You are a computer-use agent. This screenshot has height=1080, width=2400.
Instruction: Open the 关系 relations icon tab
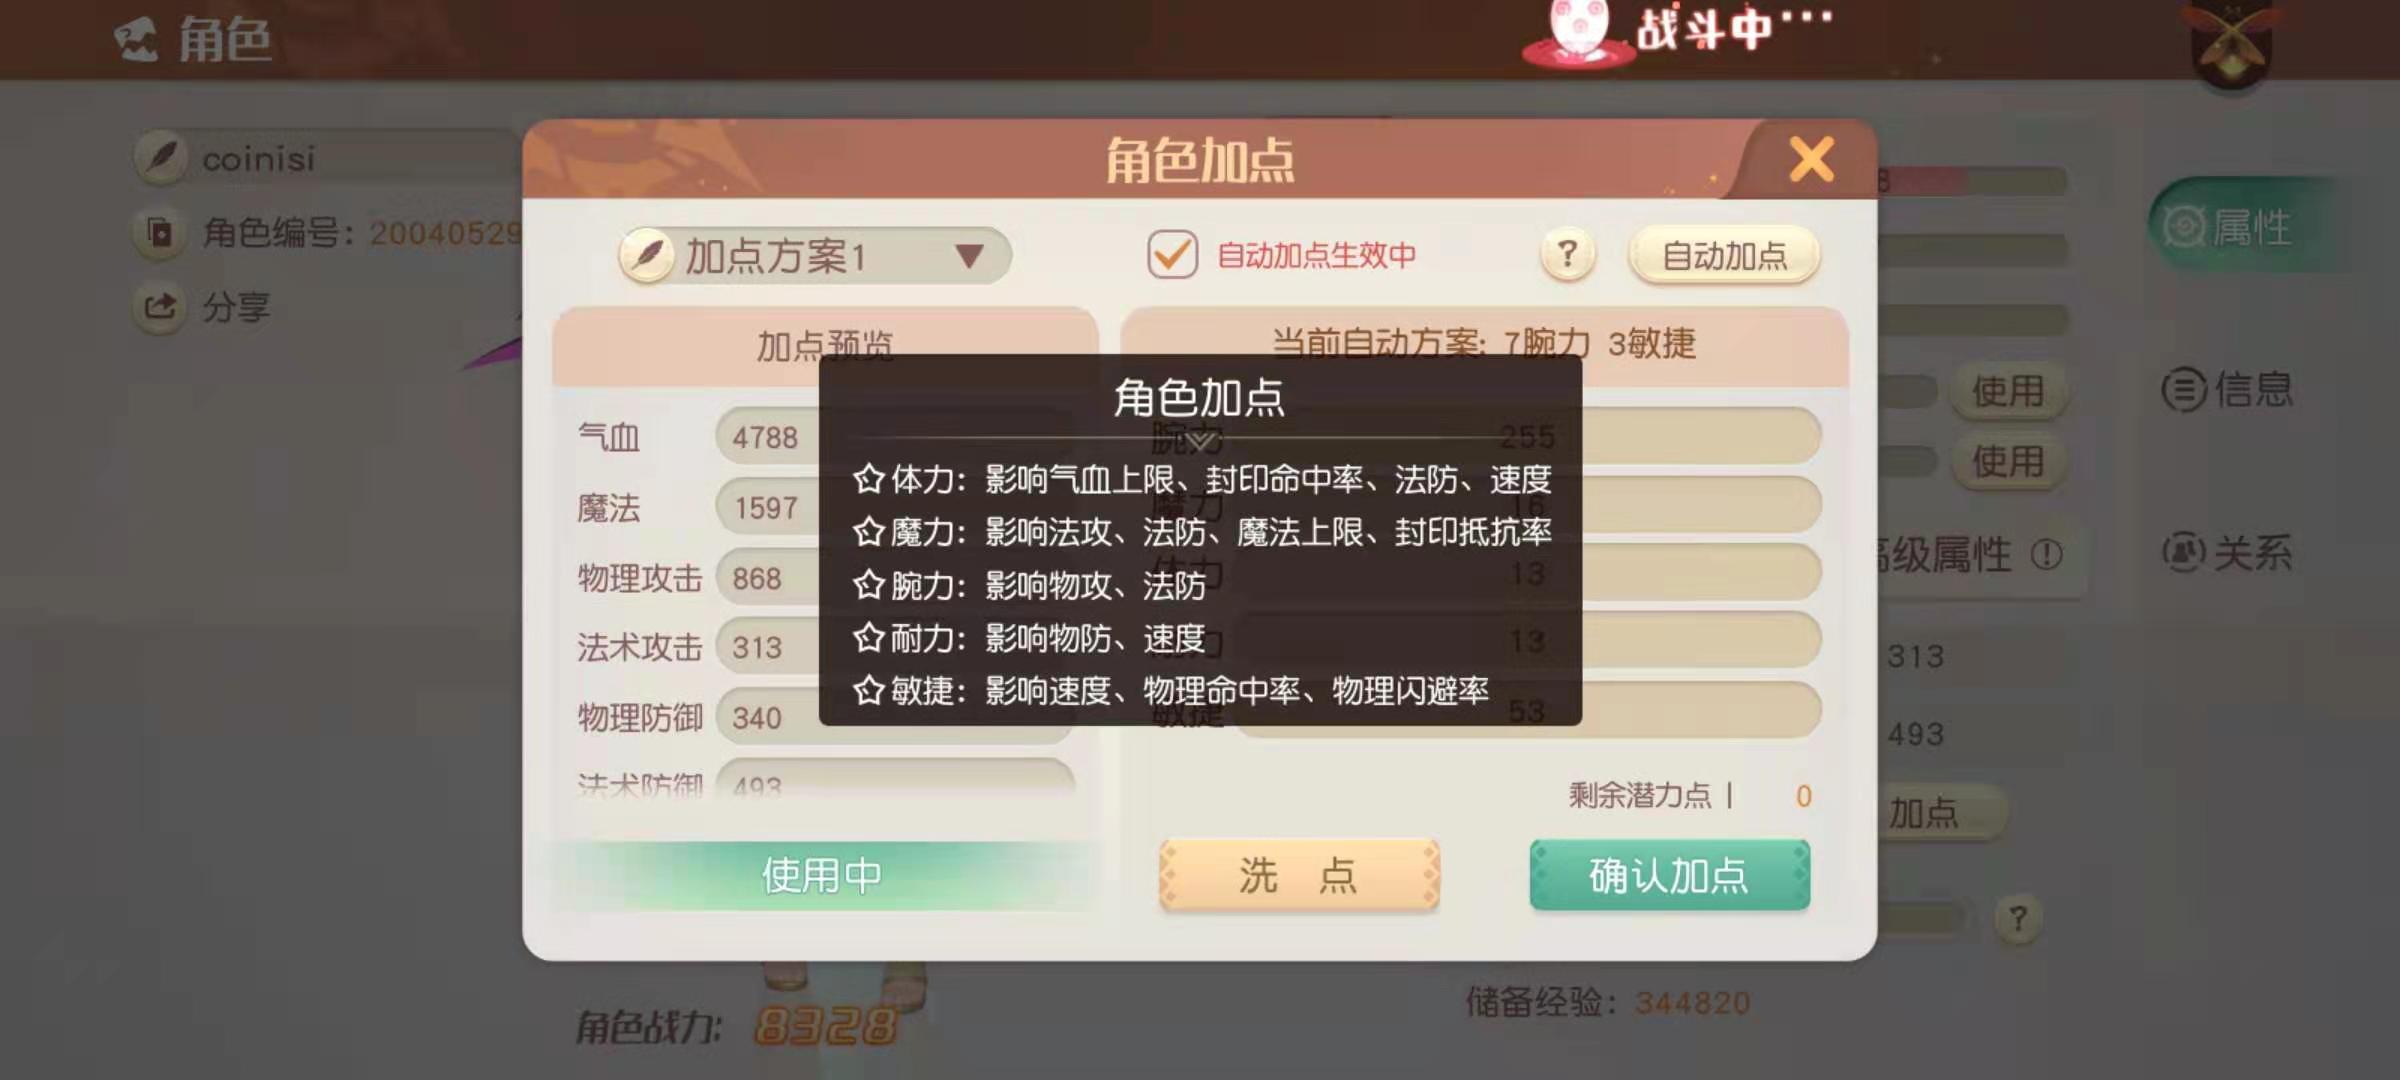point(2184,551)
